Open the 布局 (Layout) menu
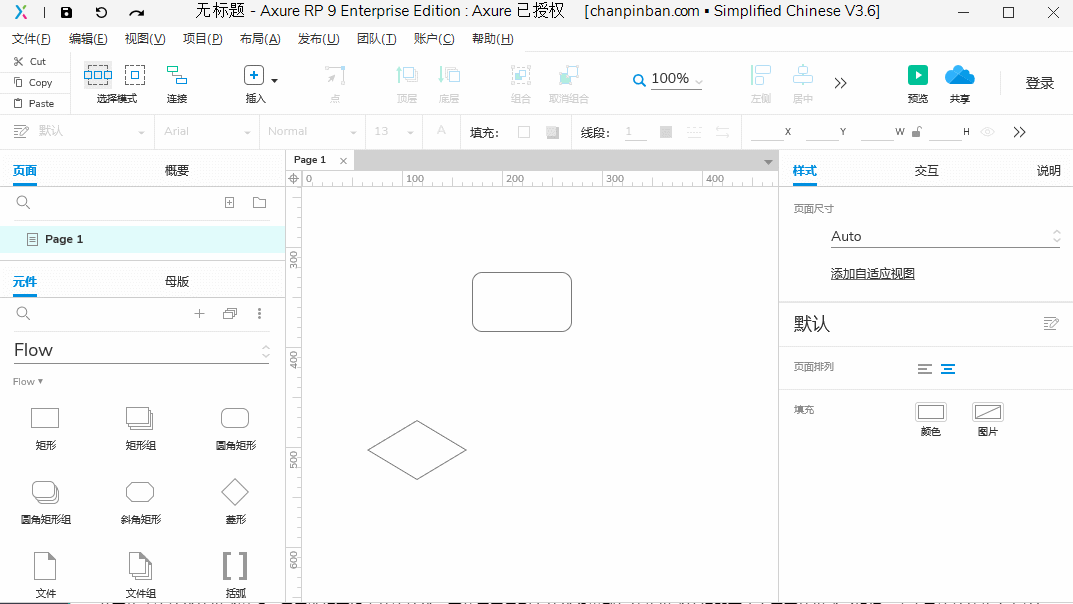The height and width of the screenshot is (604, 1073). 259,39
